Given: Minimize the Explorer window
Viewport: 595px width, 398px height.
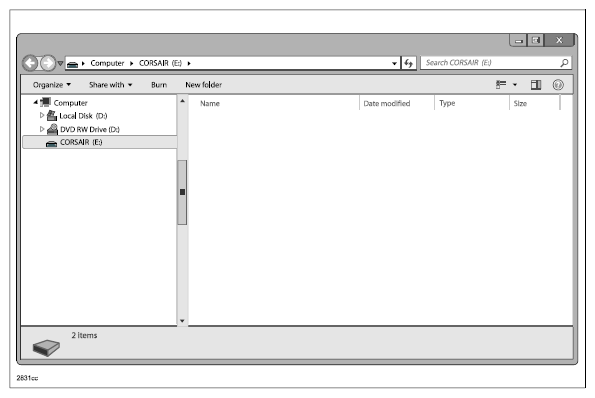Looking at the screenshot, I should (x=518, y=40).
